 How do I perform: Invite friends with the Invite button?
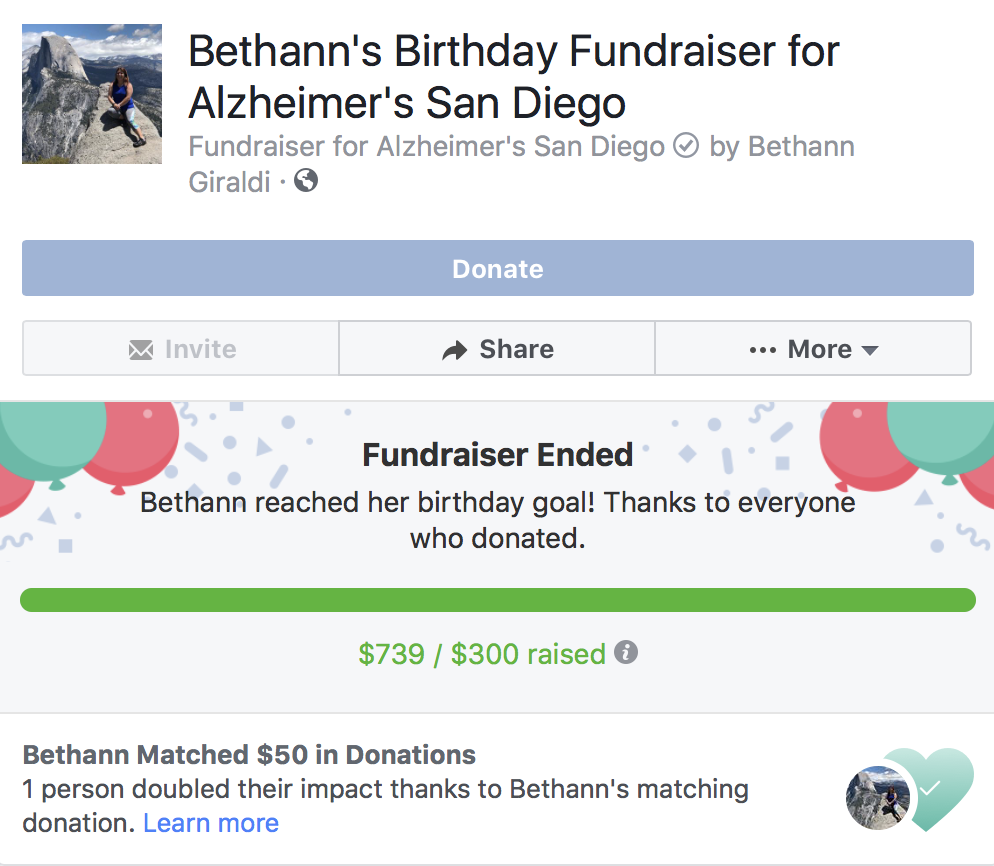181,348
